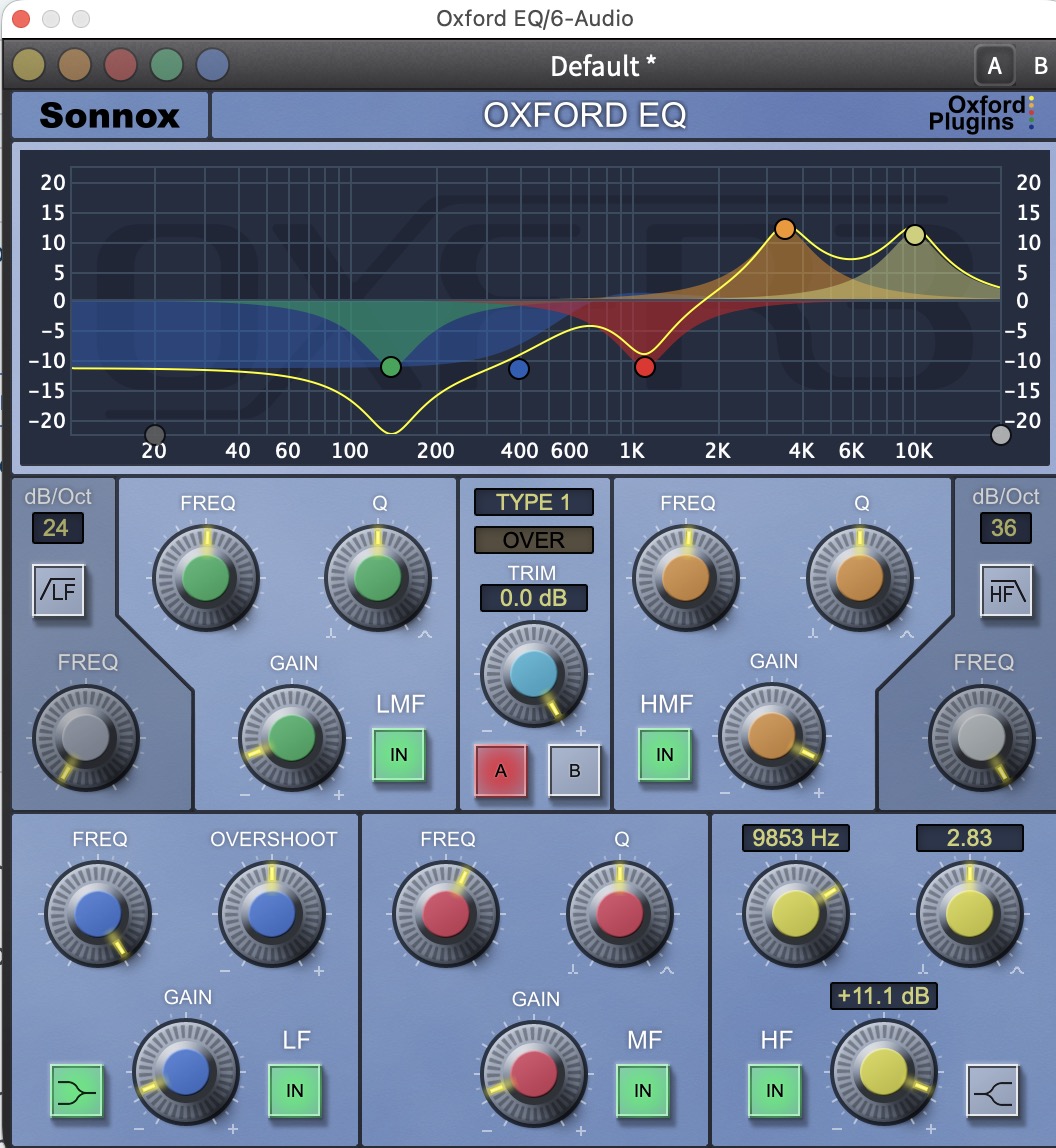Open the TYPE 1 EQ type selector
Image resolution: width=1056 pixels, height=1148 pixels.
coord(533,502)
